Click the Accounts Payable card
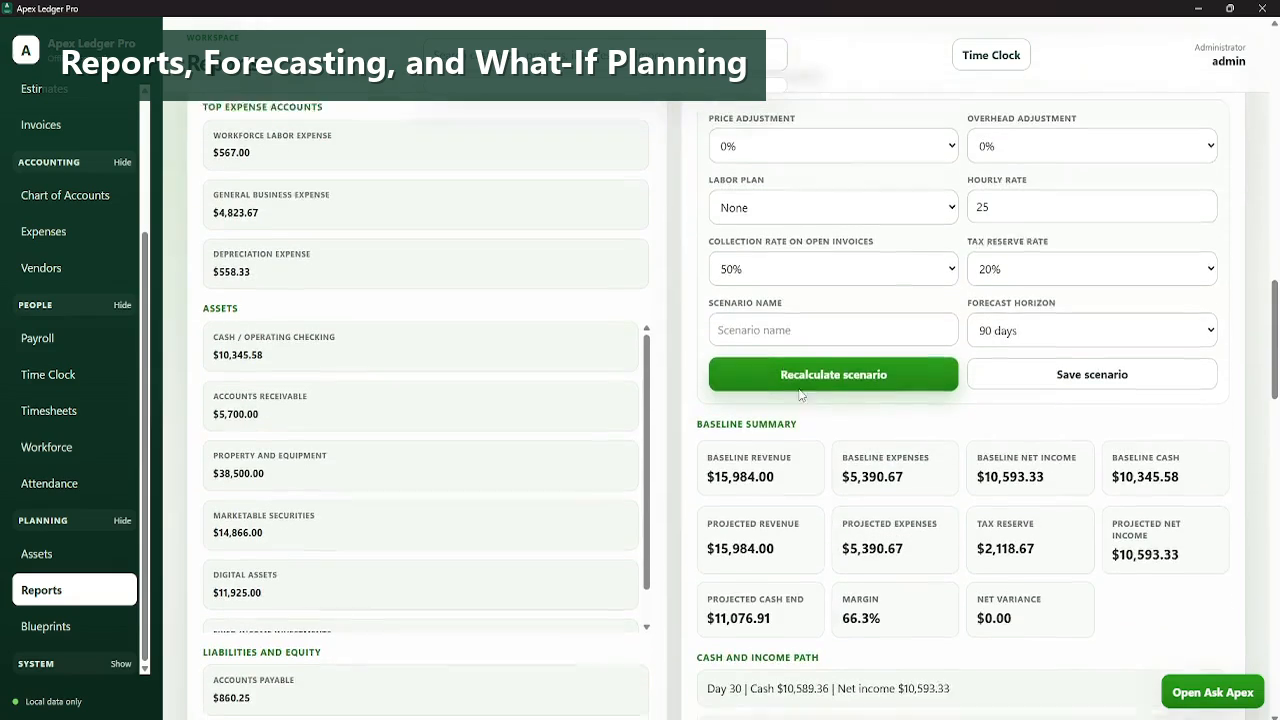This screenshot has width=1280, height=720. [x=425, y=689]
